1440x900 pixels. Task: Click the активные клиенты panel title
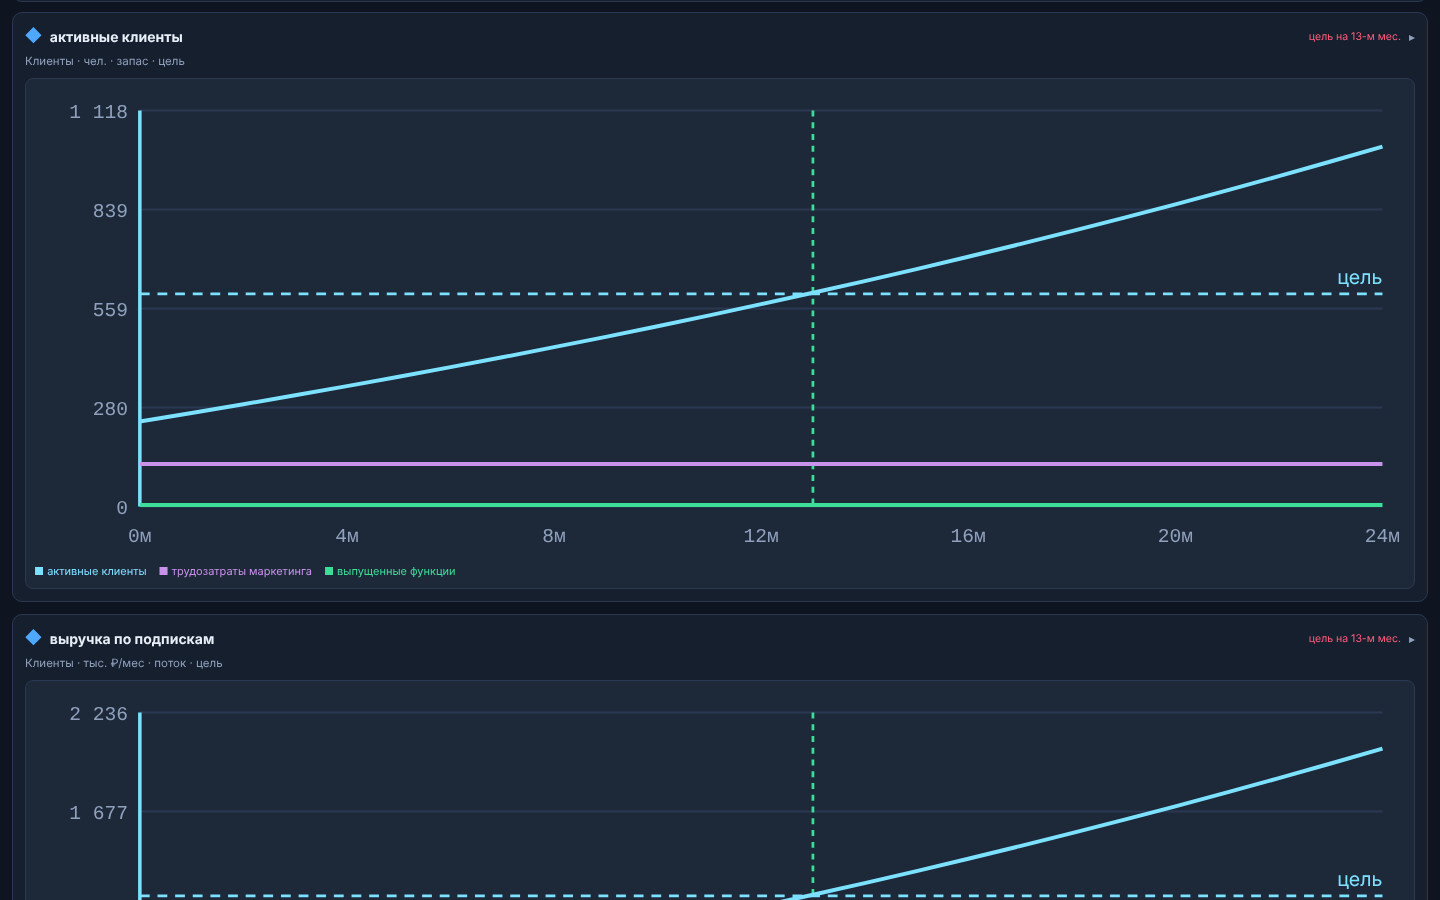coord(116,37)
